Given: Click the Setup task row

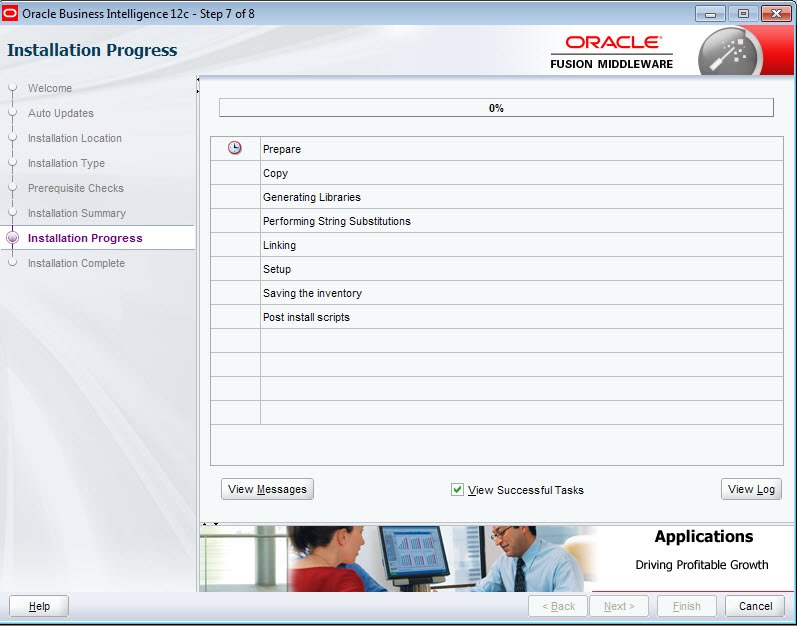Looking at the screenshot, I should point(497,269).
